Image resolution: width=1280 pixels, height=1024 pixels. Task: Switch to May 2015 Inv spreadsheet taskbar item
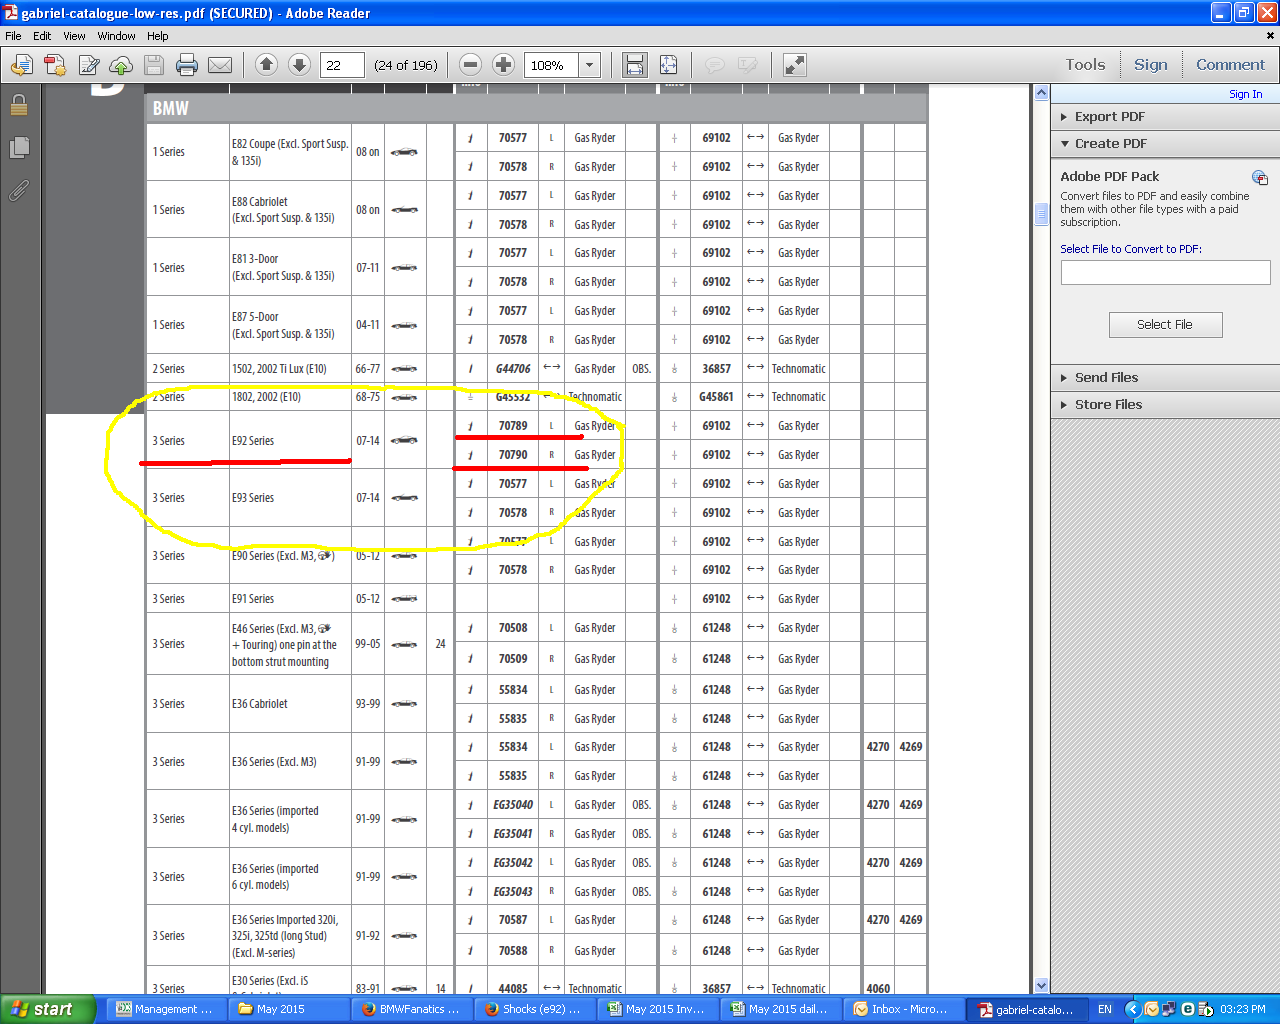tap(660, 1009)
